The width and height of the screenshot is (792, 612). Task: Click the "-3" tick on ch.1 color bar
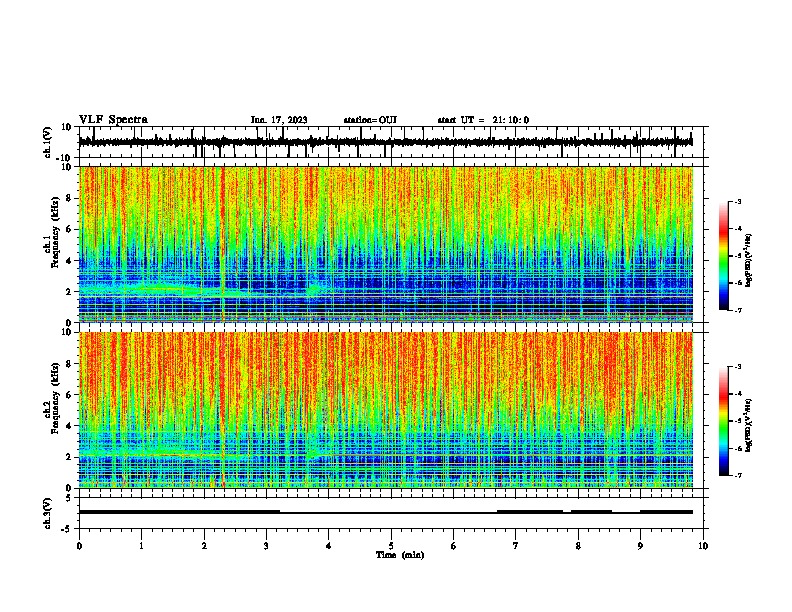click(x=737, y=201)
